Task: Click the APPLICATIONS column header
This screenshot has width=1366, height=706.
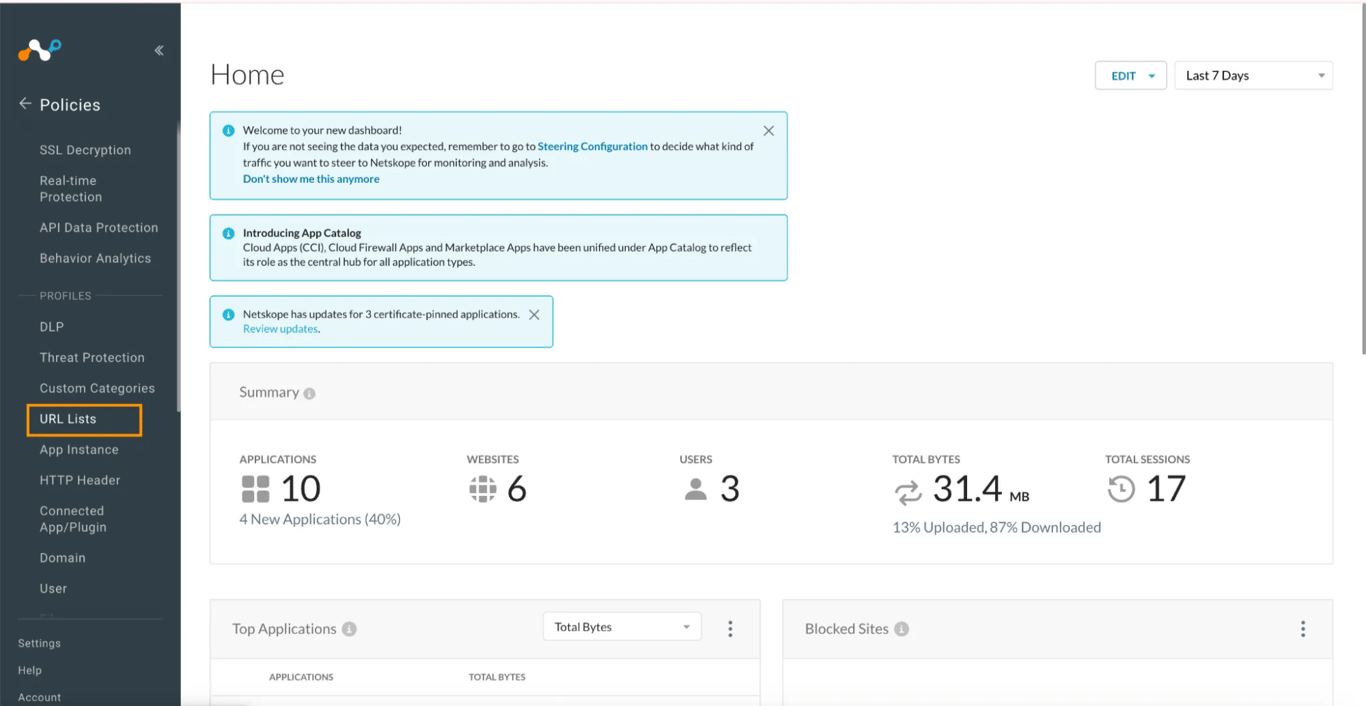Action: [301, 677]
